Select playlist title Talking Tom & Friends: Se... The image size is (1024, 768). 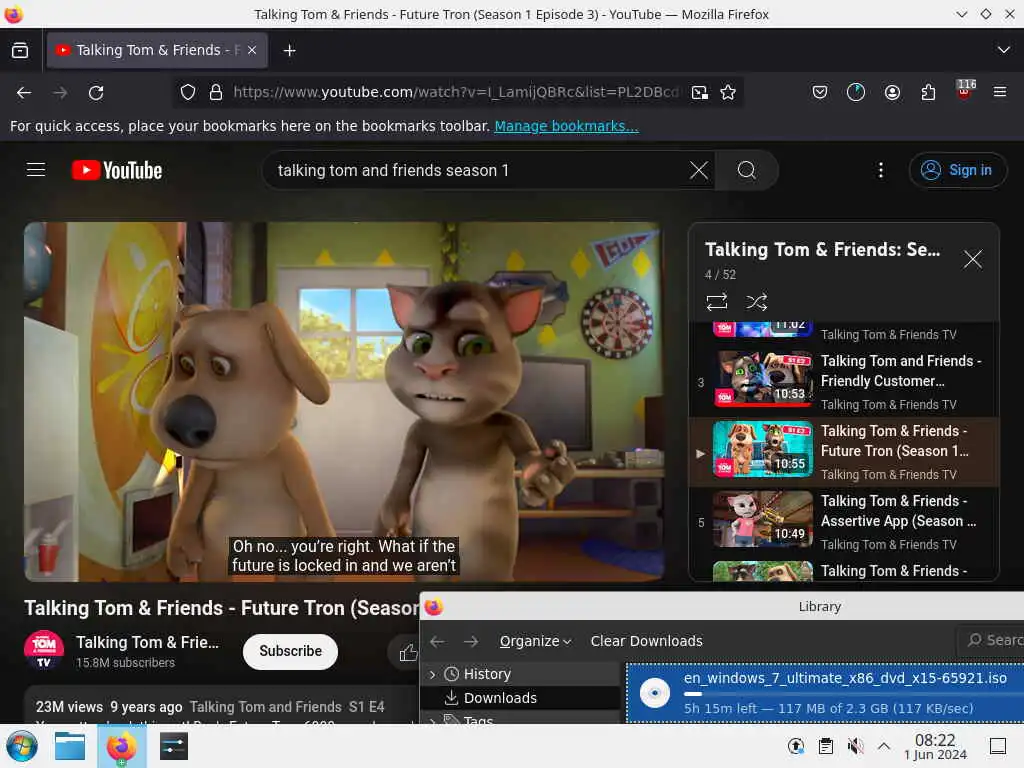822,249
